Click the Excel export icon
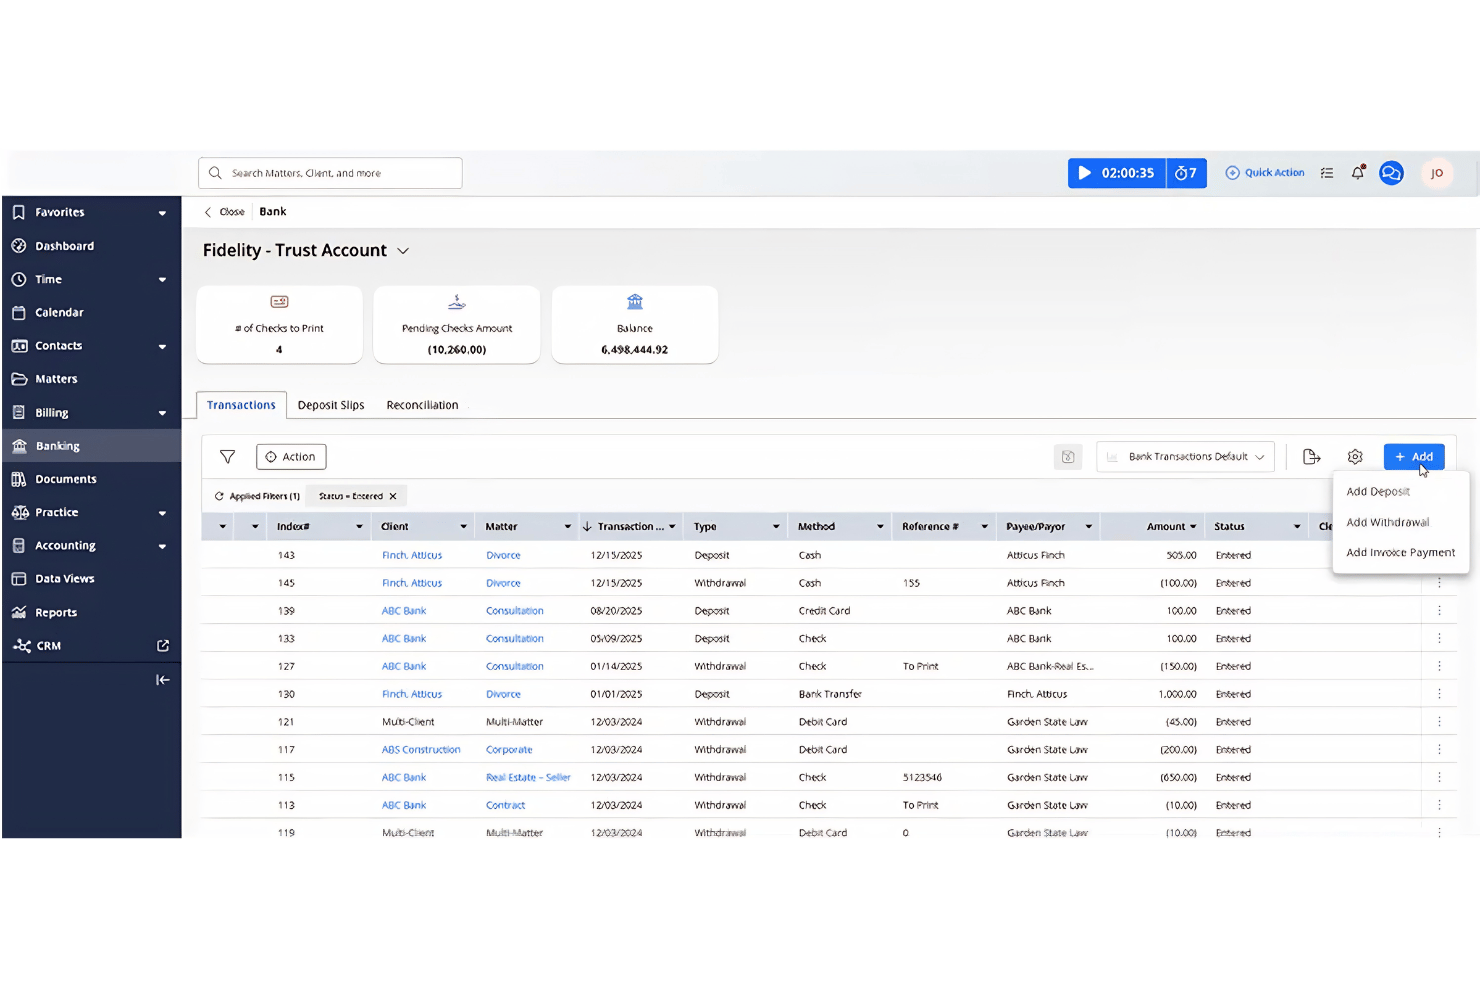Image resolution: width=1480 pixels, height=987 pixels. click(x=1068, y=457)
